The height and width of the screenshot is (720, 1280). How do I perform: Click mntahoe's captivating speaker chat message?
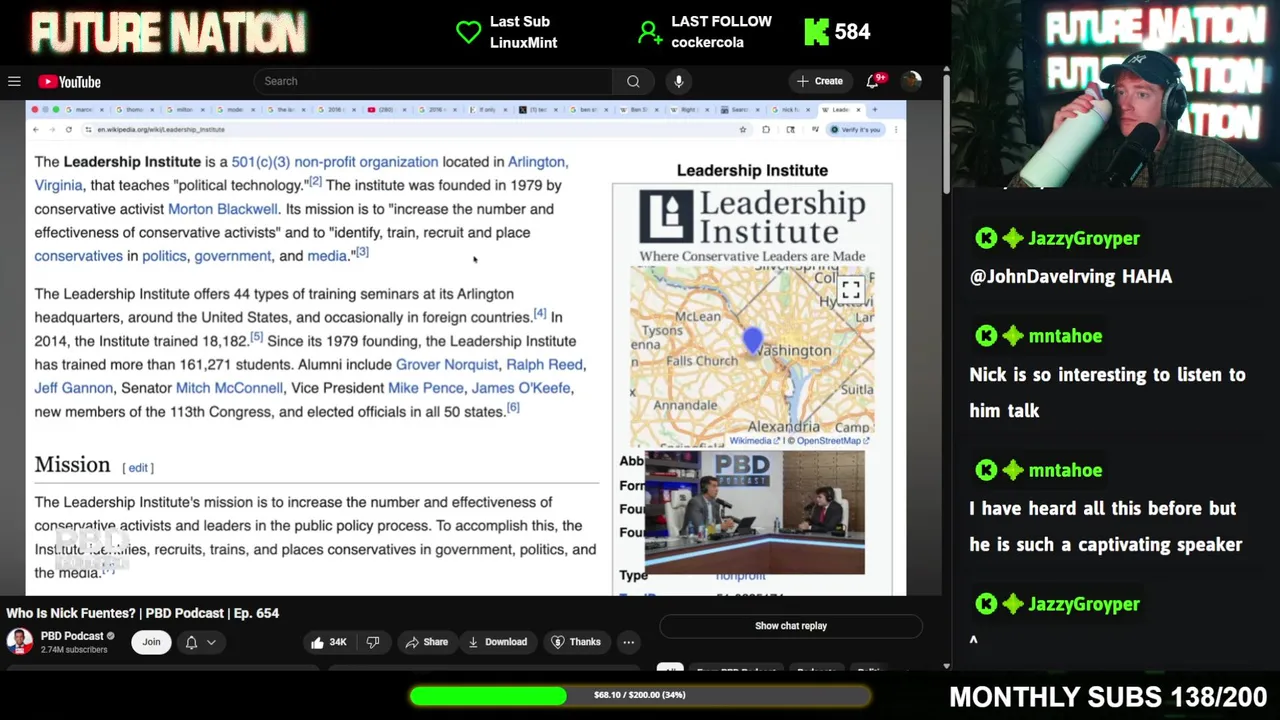[x=1106, y=527]
